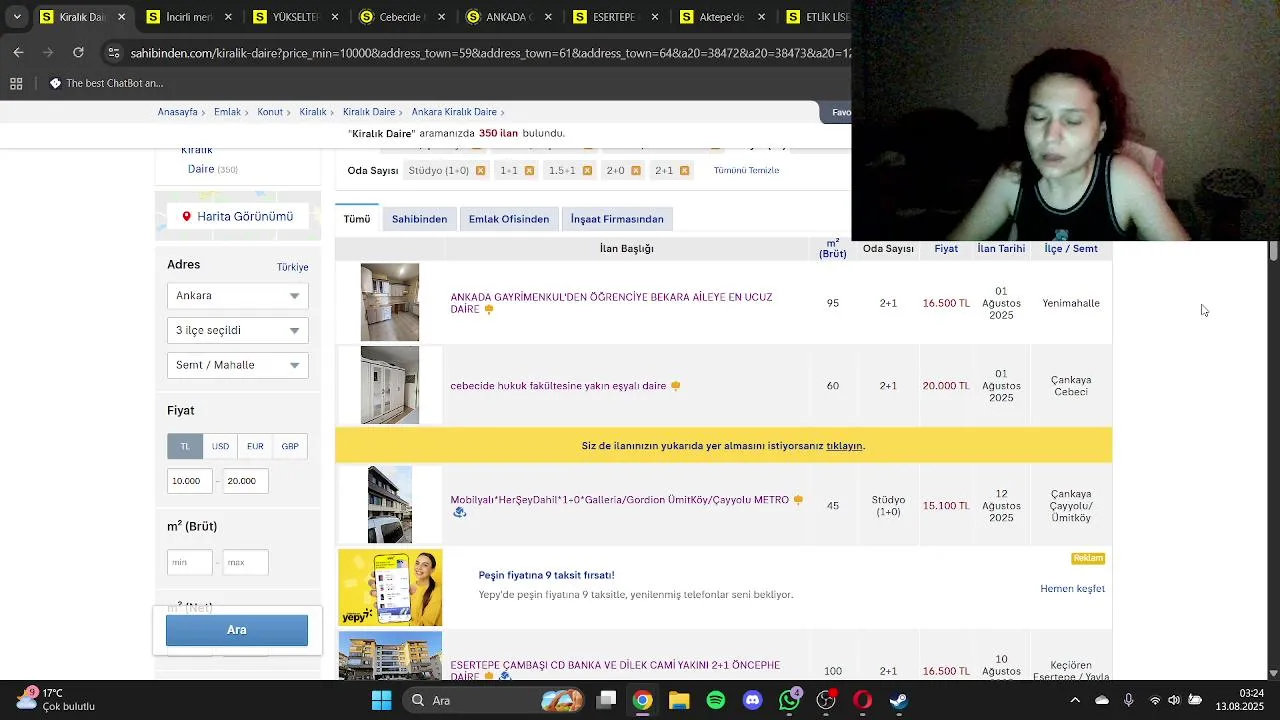The width and height of the screenshot is (1280, 720).
Task: Switch to the 'İncirli mer' tab
Action: tap(189, 17)
